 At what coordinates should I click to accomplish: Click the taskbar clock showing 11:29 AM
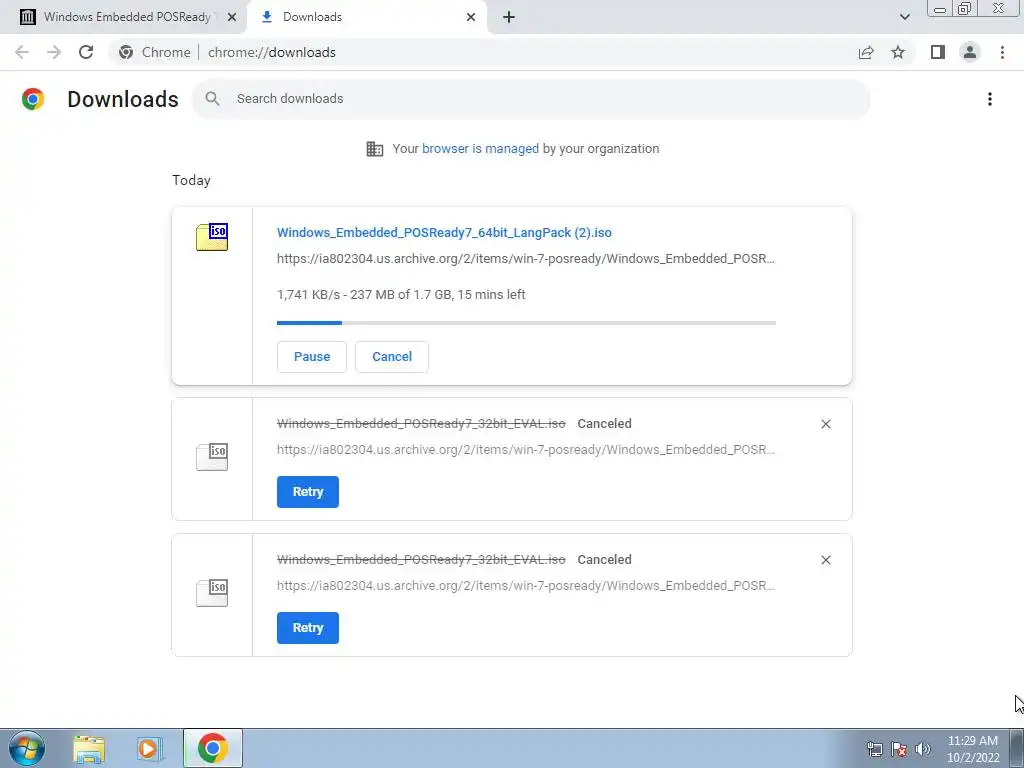973,749
